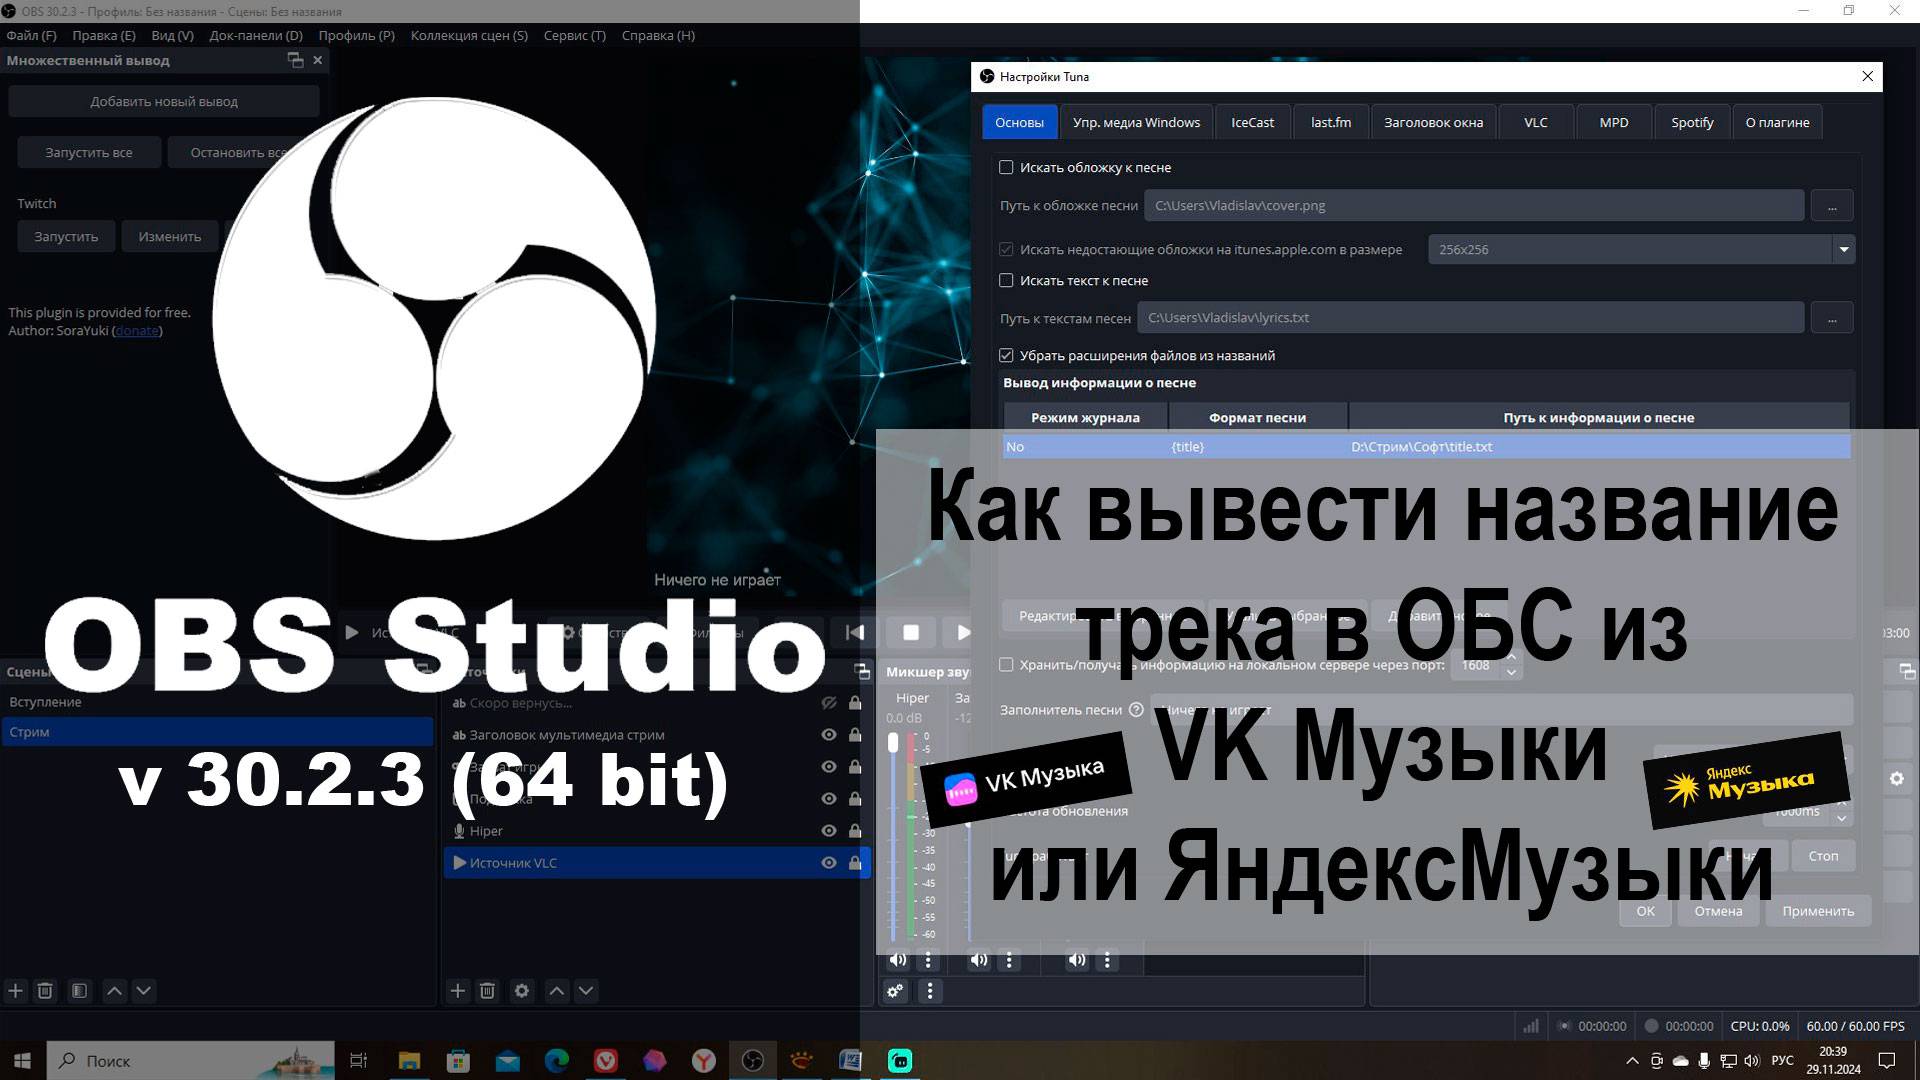The width and height of the screenshot is (1920, 1080).
Task: Float the Источники dock with its window icon
Action: [x=862, y=671]
